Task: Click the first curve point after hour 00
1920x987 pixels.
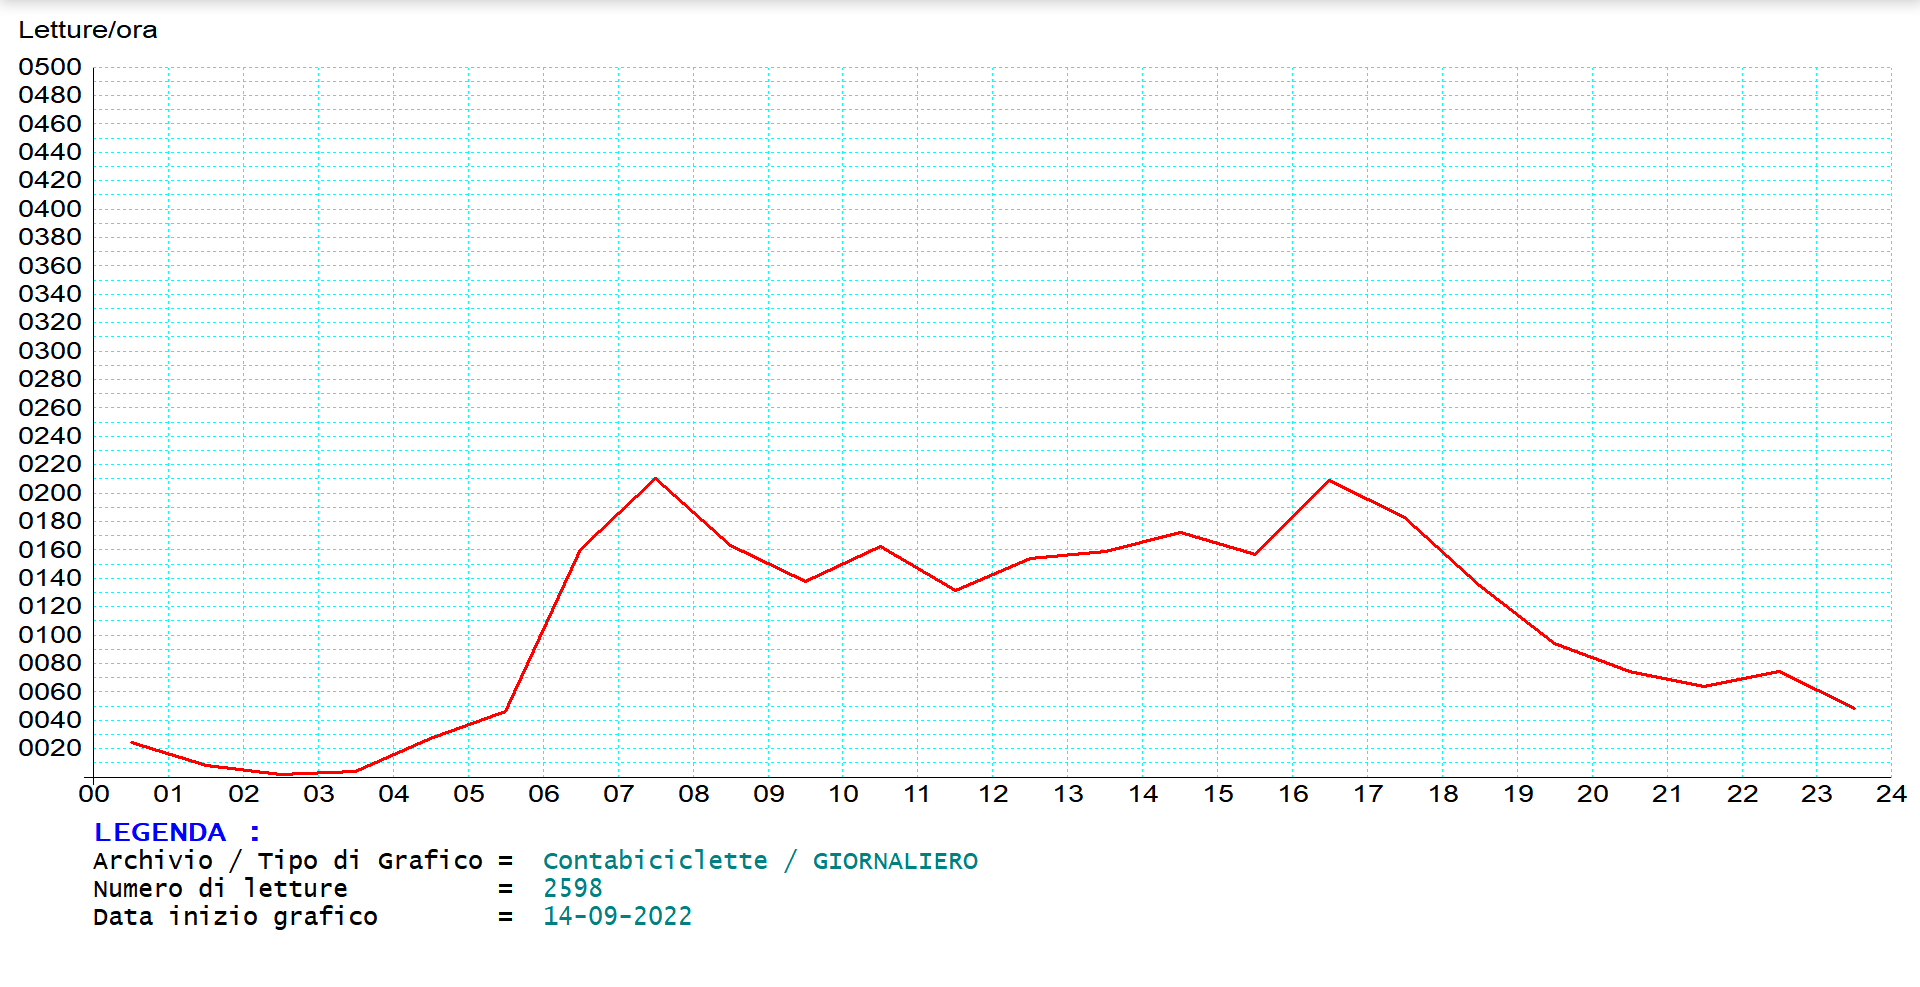Action: tap(132, 742)
